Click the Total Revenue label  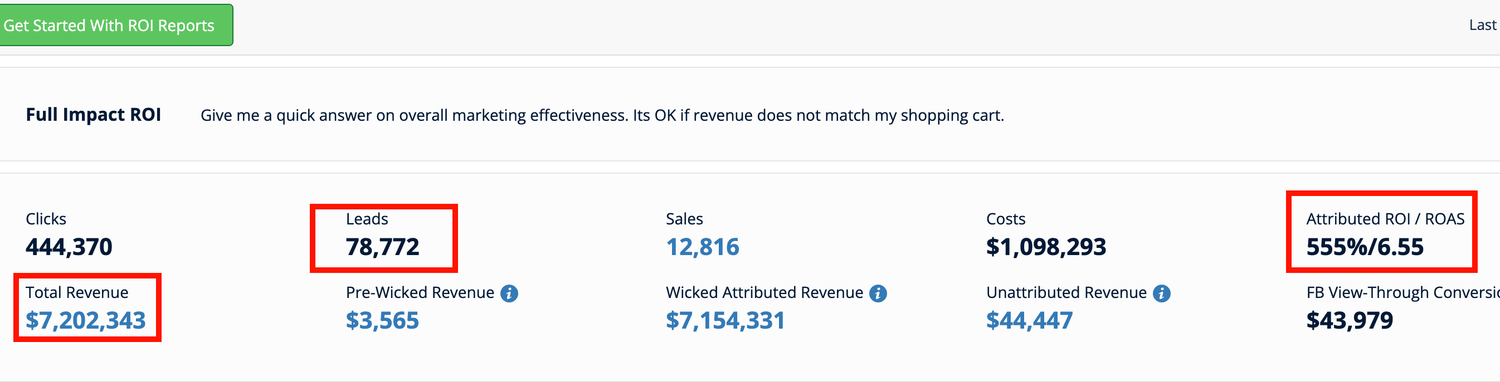pos(77,293)
